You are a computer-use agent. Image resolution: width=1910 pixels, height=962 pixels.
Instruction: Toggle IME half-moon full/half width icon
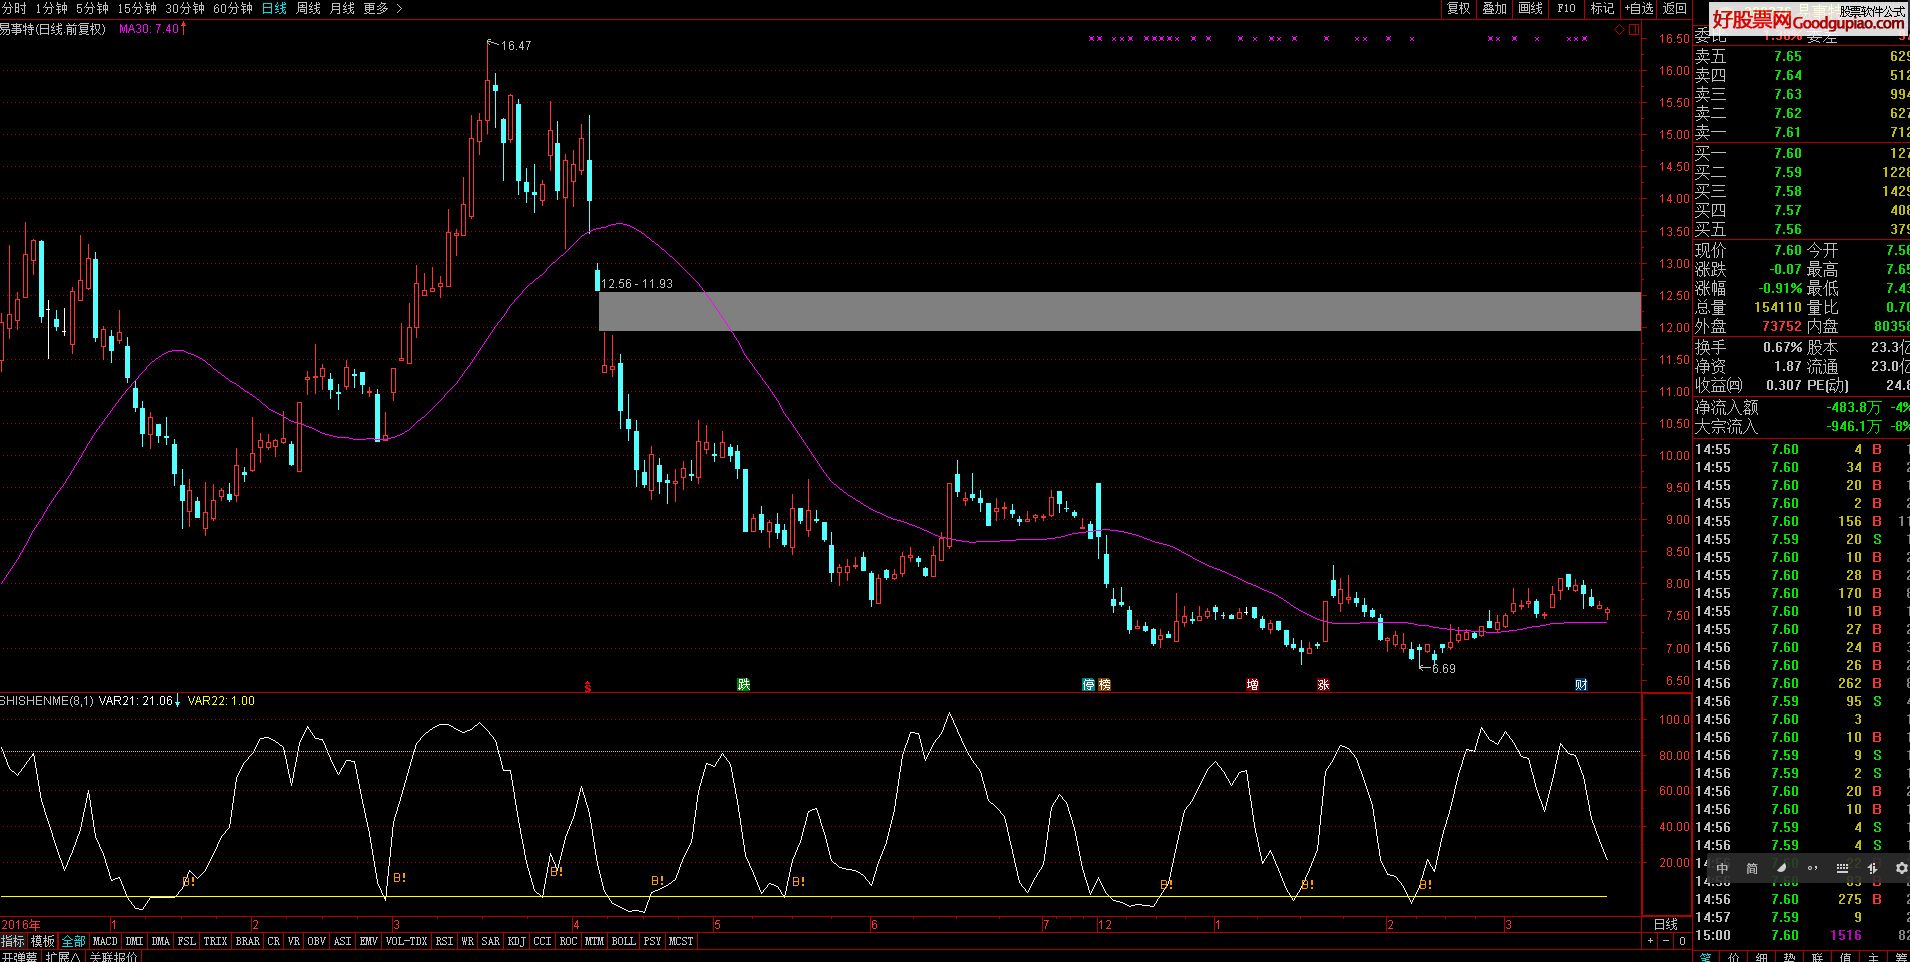[x=1782, y=868]
